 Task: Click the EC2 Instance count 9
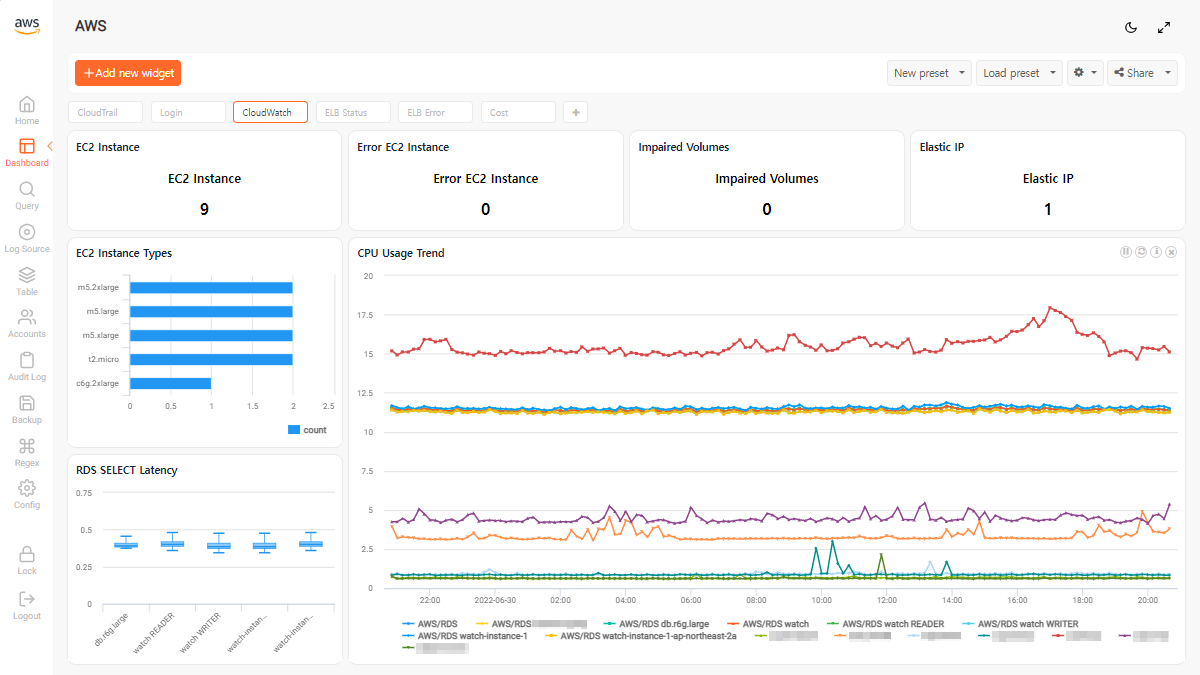coord(204,209)
